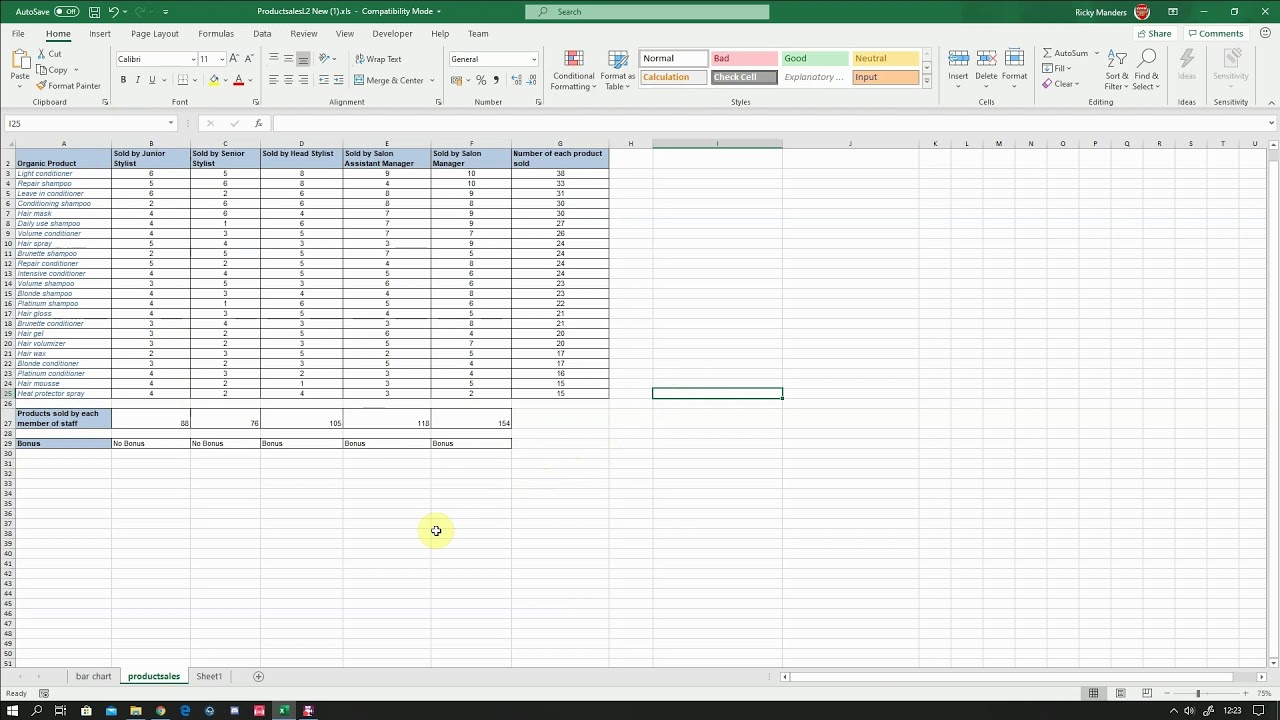Apply the Comma Style format
Viewport: 1280px width, 720px height.
[495, 80]
